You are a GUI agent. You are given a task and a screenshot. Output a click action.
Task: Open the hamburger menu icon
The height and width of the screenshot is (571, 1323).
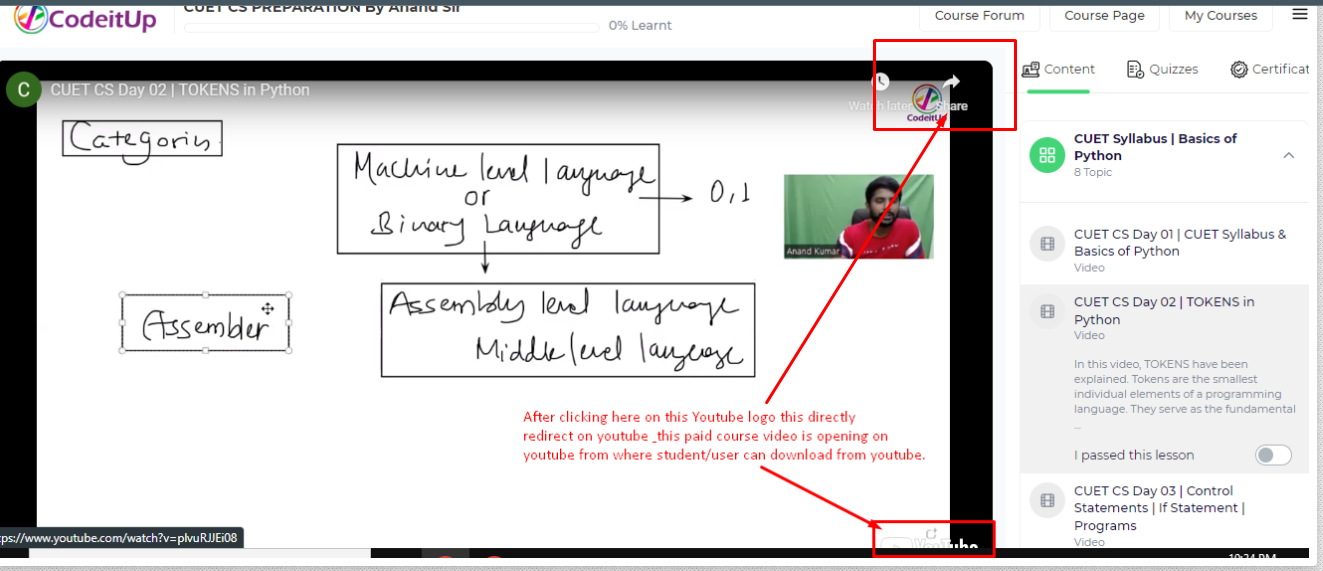click(x=1299, y=14)
